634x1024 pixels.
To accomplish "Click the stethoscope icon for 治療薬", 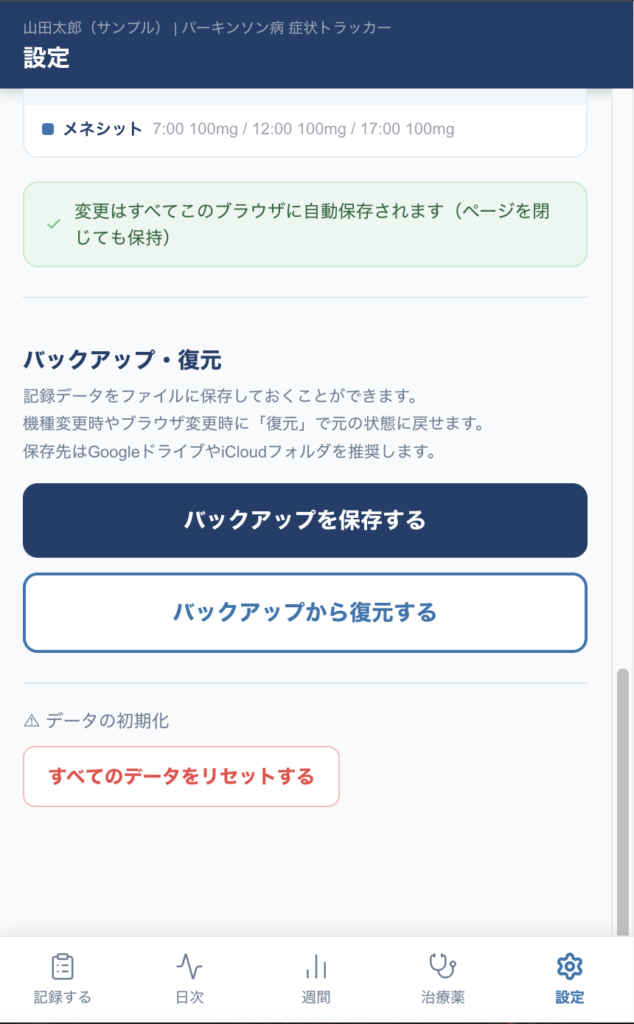I will point(442,965).
